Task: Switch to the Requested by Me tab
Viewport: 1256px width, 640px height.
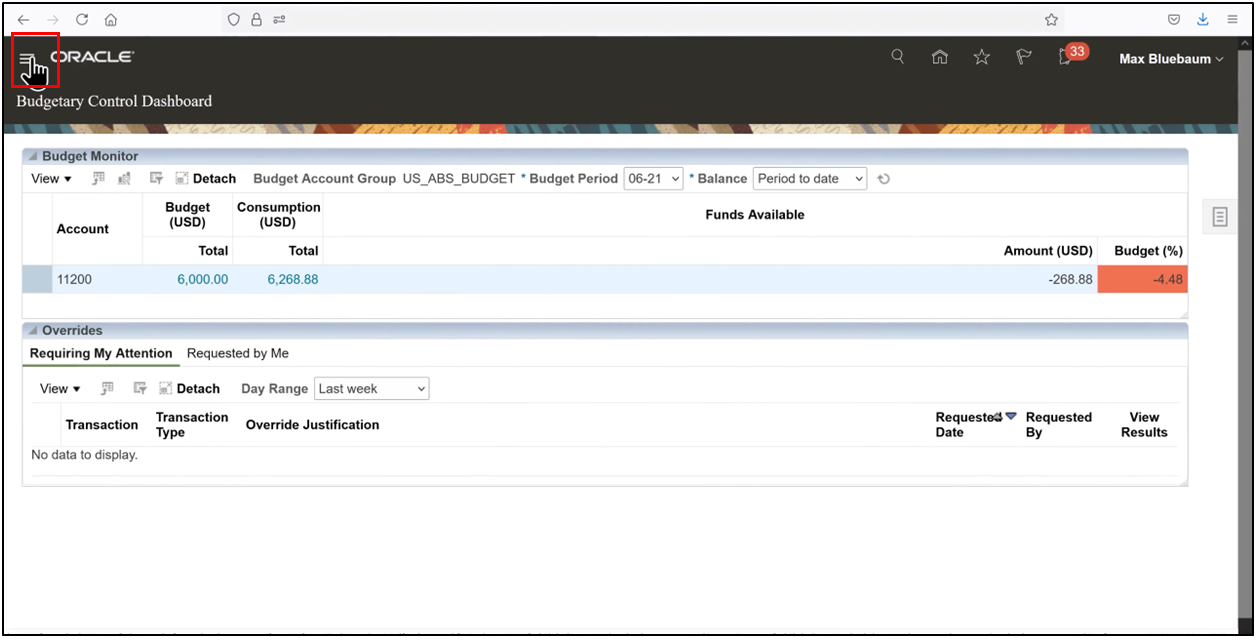Action: (237, 353)
